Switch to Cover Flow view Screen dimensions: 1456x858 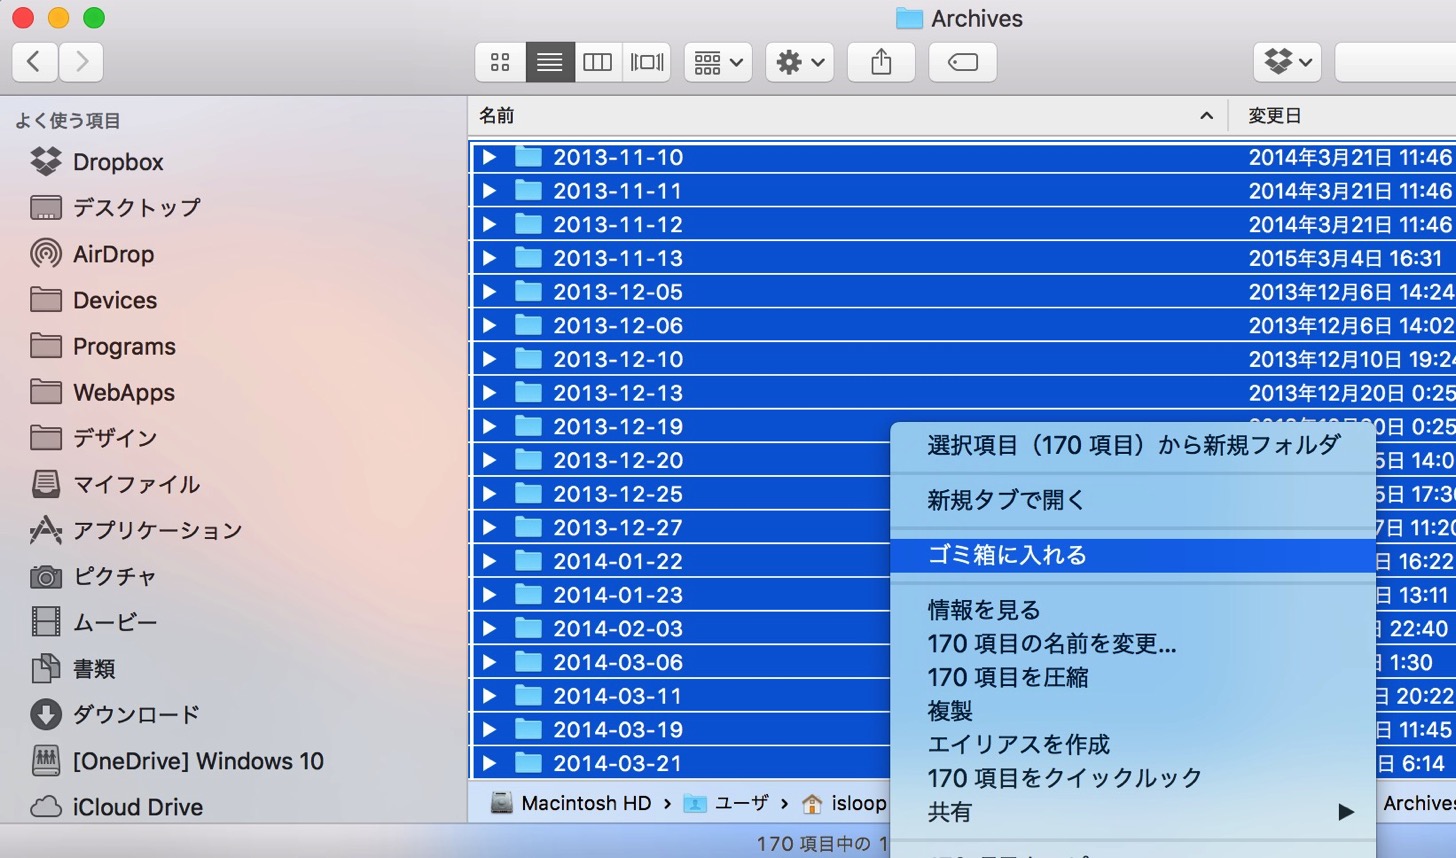coord(646,62)
